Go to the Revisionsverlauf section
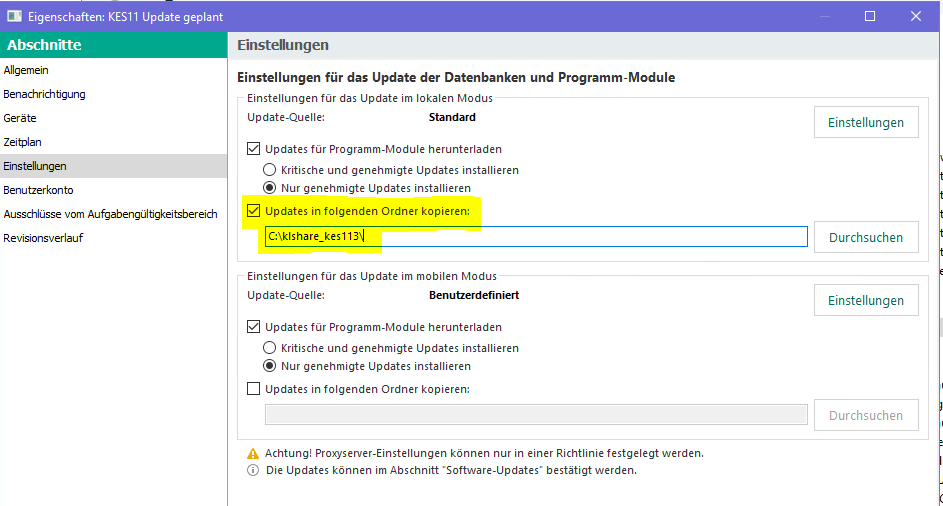This screenshot has height=506, width=943. click(44, 238)
